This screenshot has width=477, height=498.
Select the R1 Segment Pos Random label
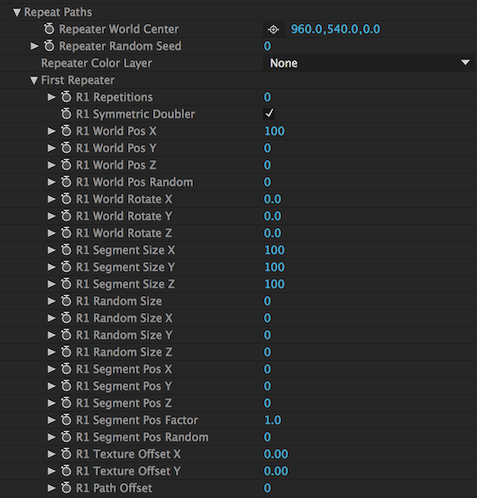(142, 437)
